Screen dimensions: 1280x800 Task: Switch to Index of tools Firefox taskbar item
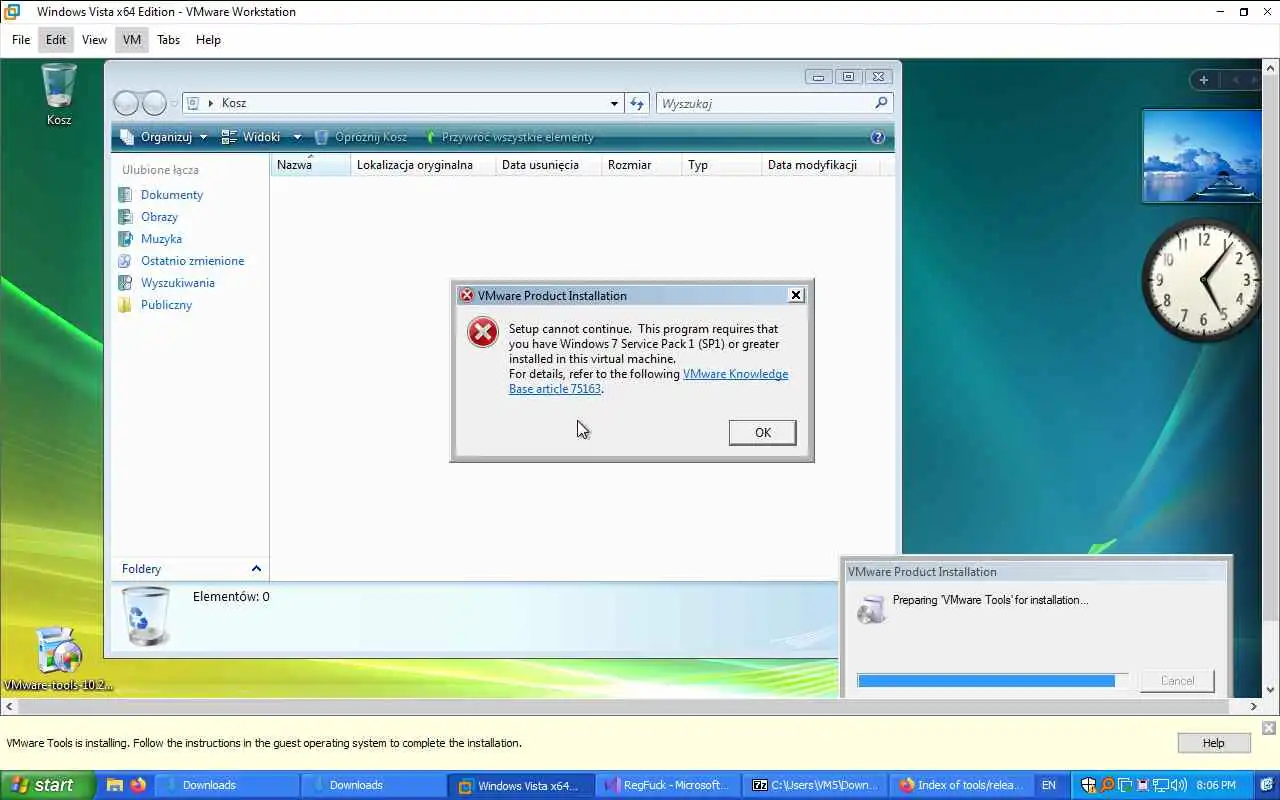click(x=962, y=785)
